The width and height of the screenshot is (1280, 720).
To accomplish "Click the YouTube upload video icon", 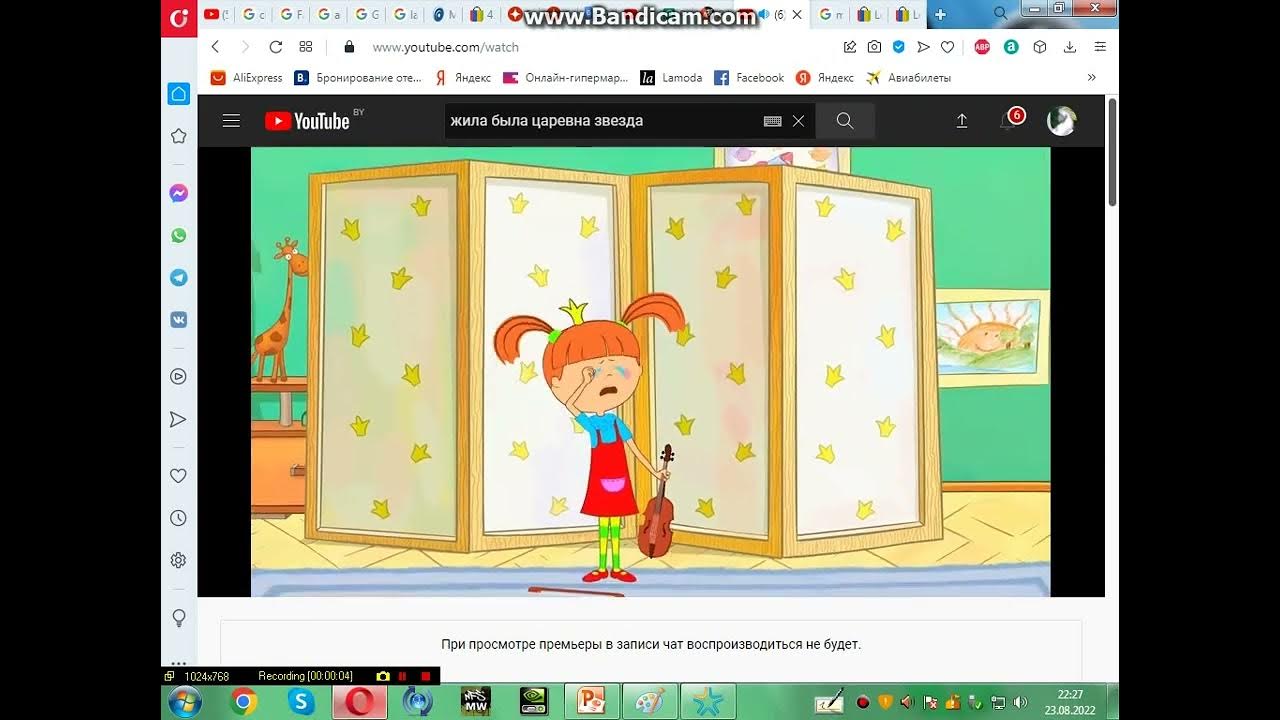I will (x=962, y=121).
